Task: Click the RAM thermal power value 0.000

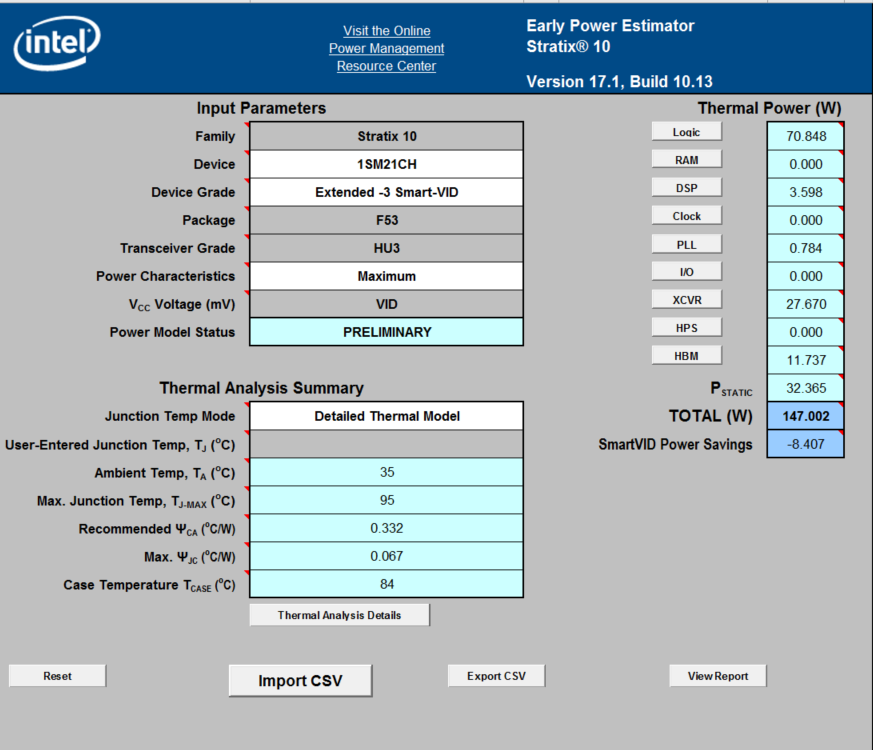Action: (806, 164)
